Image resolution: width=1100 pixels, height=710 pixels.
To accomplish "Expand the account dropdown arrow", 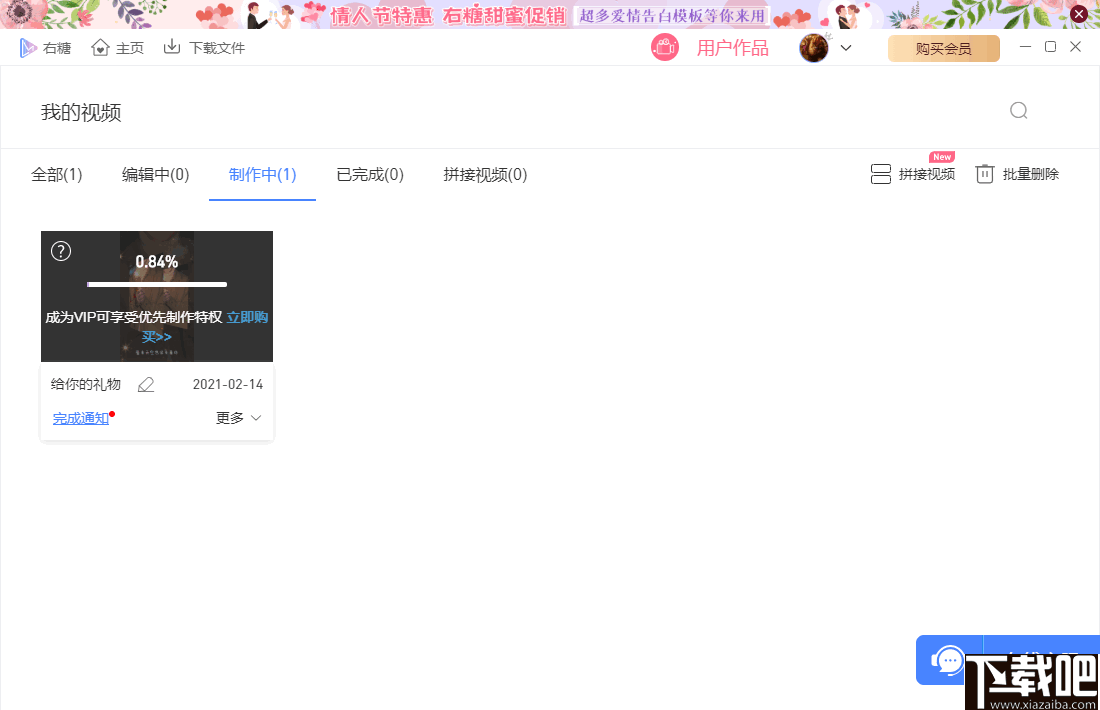I will click(846, 48).
